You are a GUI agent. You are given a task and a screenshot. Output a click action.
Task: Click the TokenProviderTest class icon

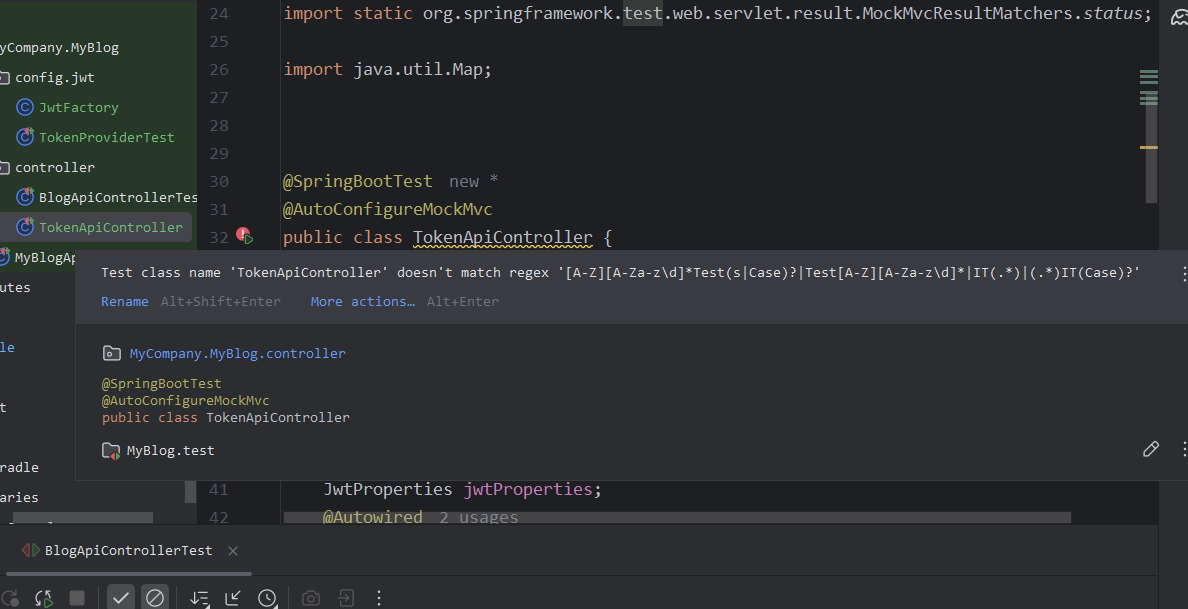pyautogui.click(x=25, y=137)
